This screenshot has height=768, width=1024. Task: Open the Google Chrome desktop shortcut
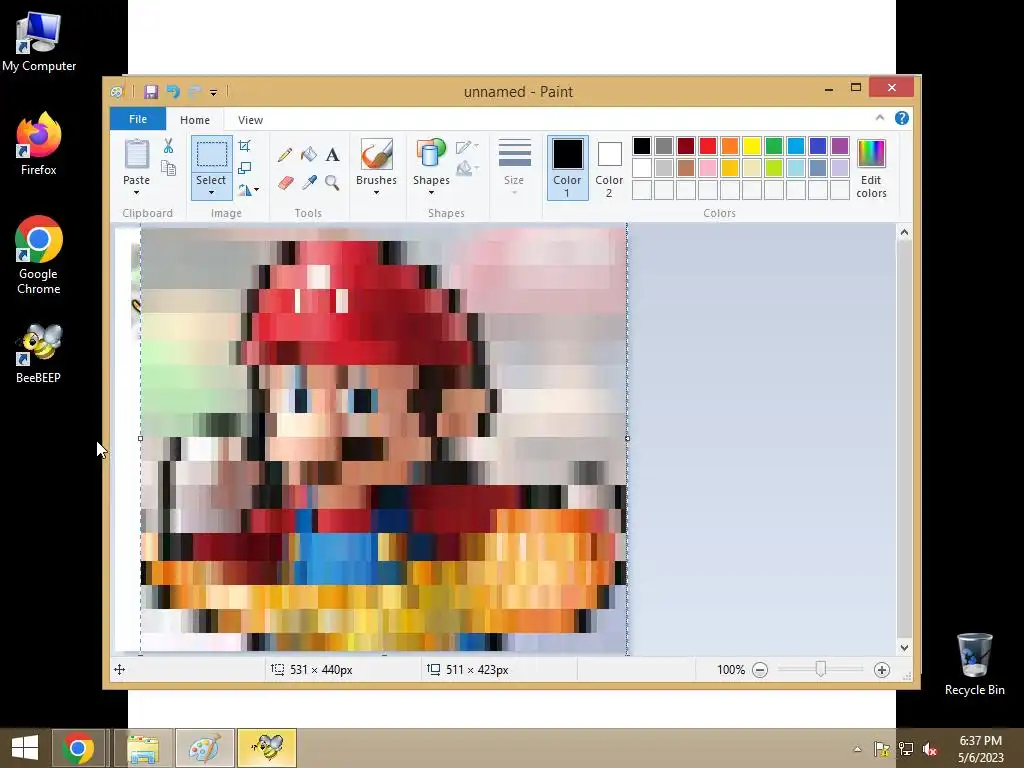39,256
